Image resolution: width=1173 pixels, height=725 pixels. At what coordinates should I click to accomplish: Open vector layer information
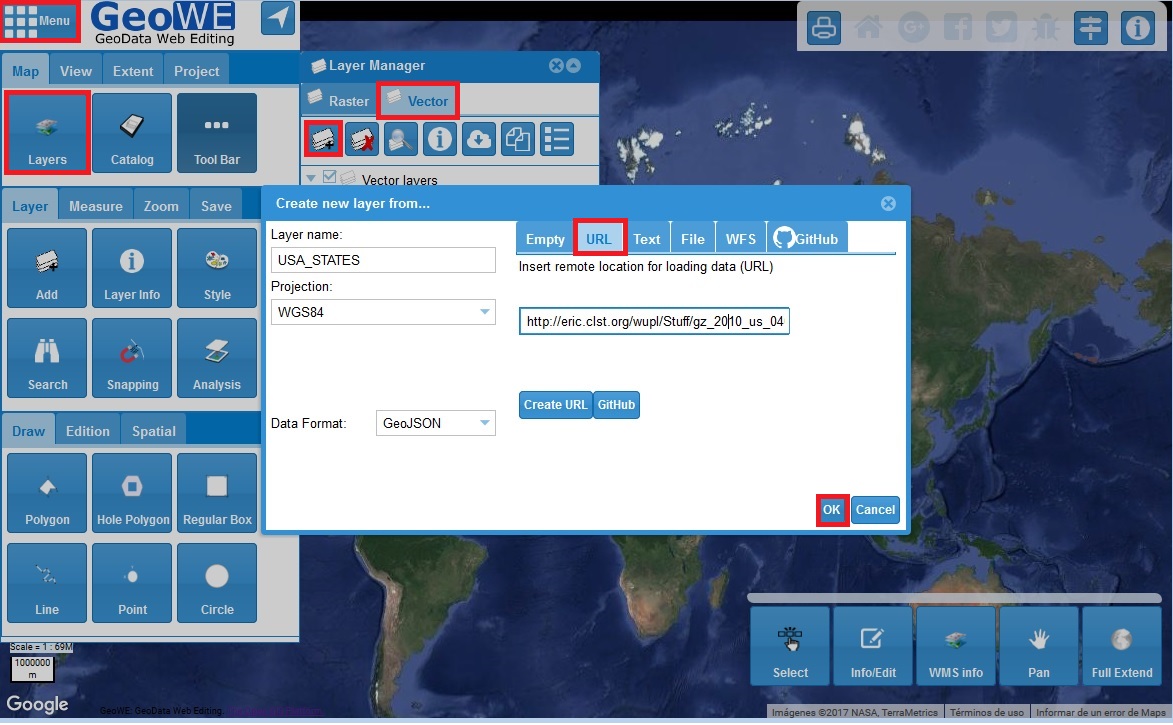(439, 139)
